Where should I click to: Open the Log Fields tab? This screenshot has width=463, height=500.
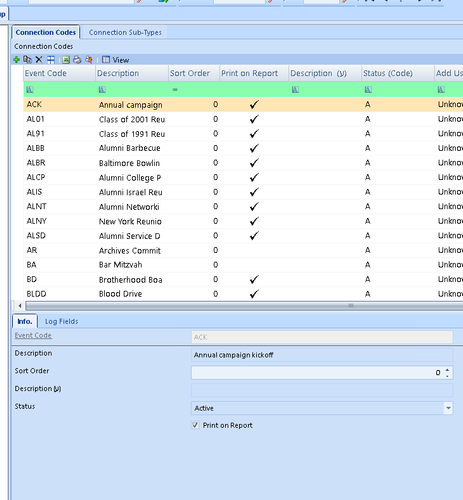(61, 321)
